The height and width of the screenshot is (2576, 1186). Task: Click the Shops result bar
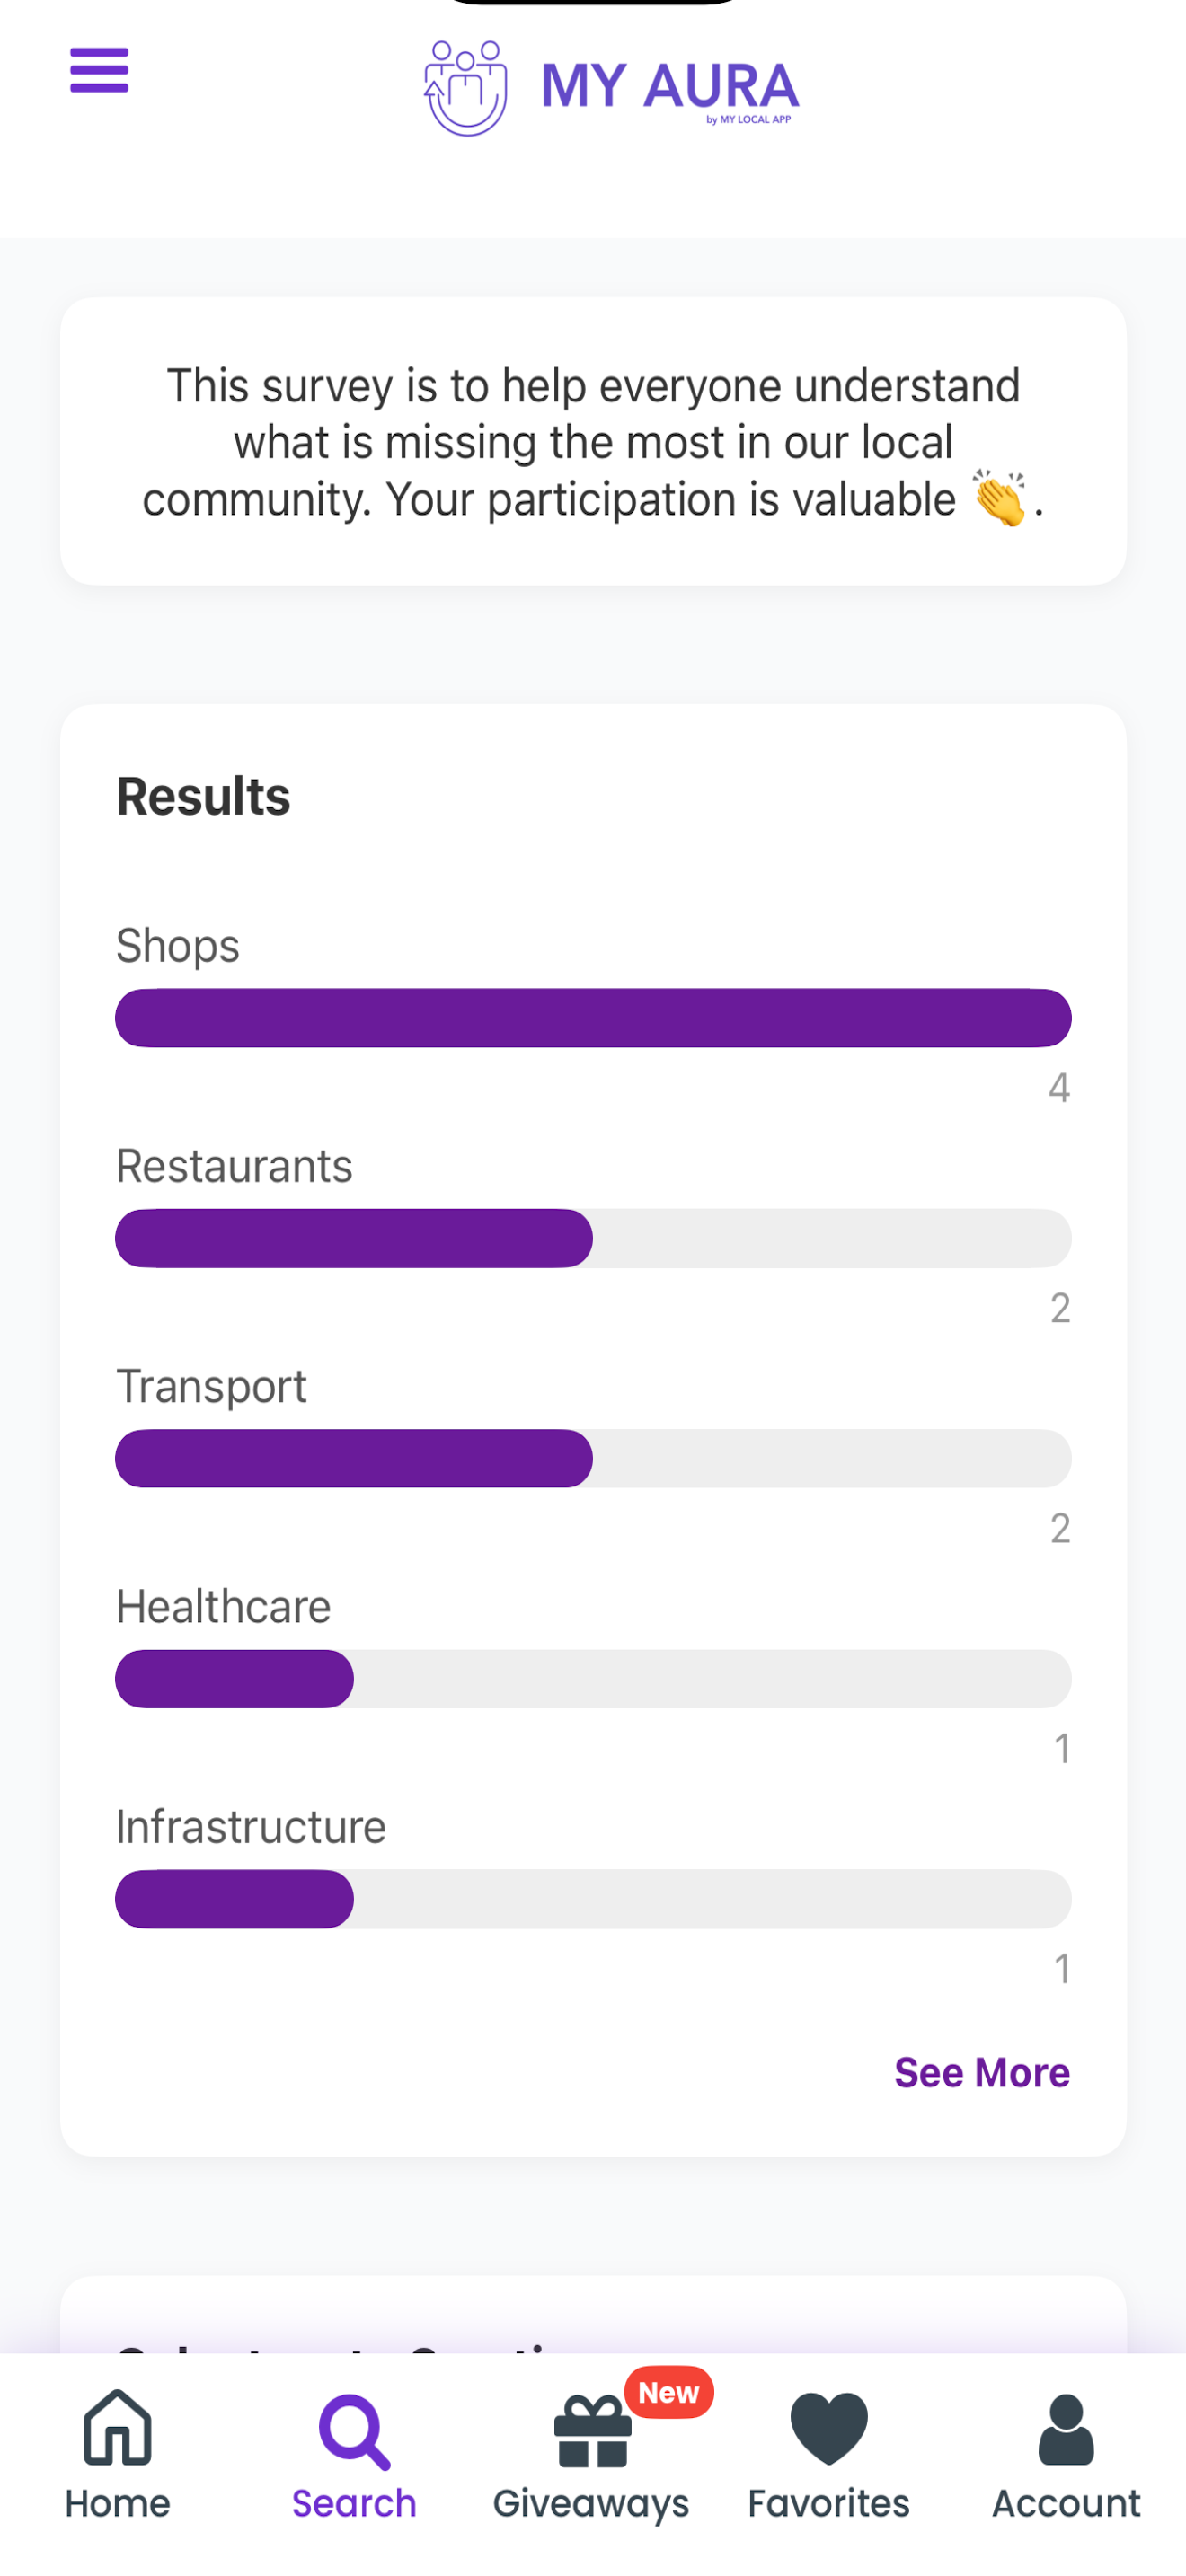[593, 1018]
